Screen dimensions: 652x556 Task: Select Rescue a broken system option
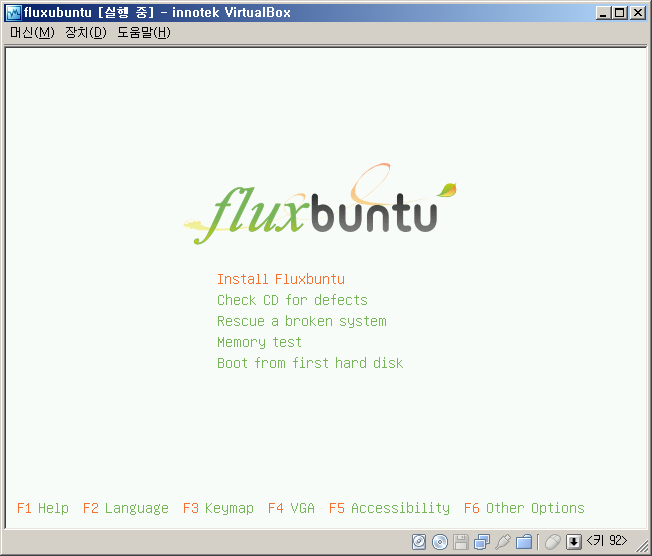click(x=302, y=321)
